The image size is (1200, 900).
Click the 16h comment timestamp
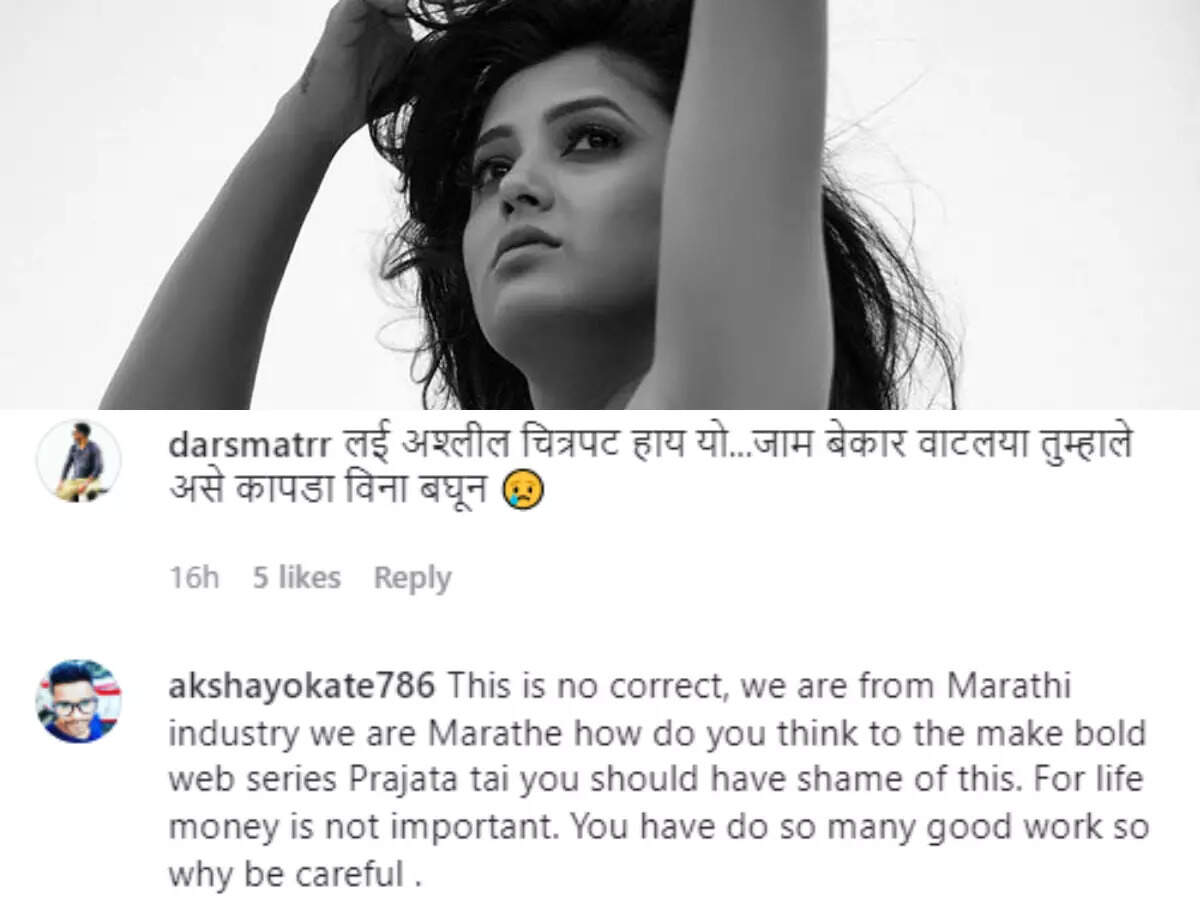(x=194, y=577)
